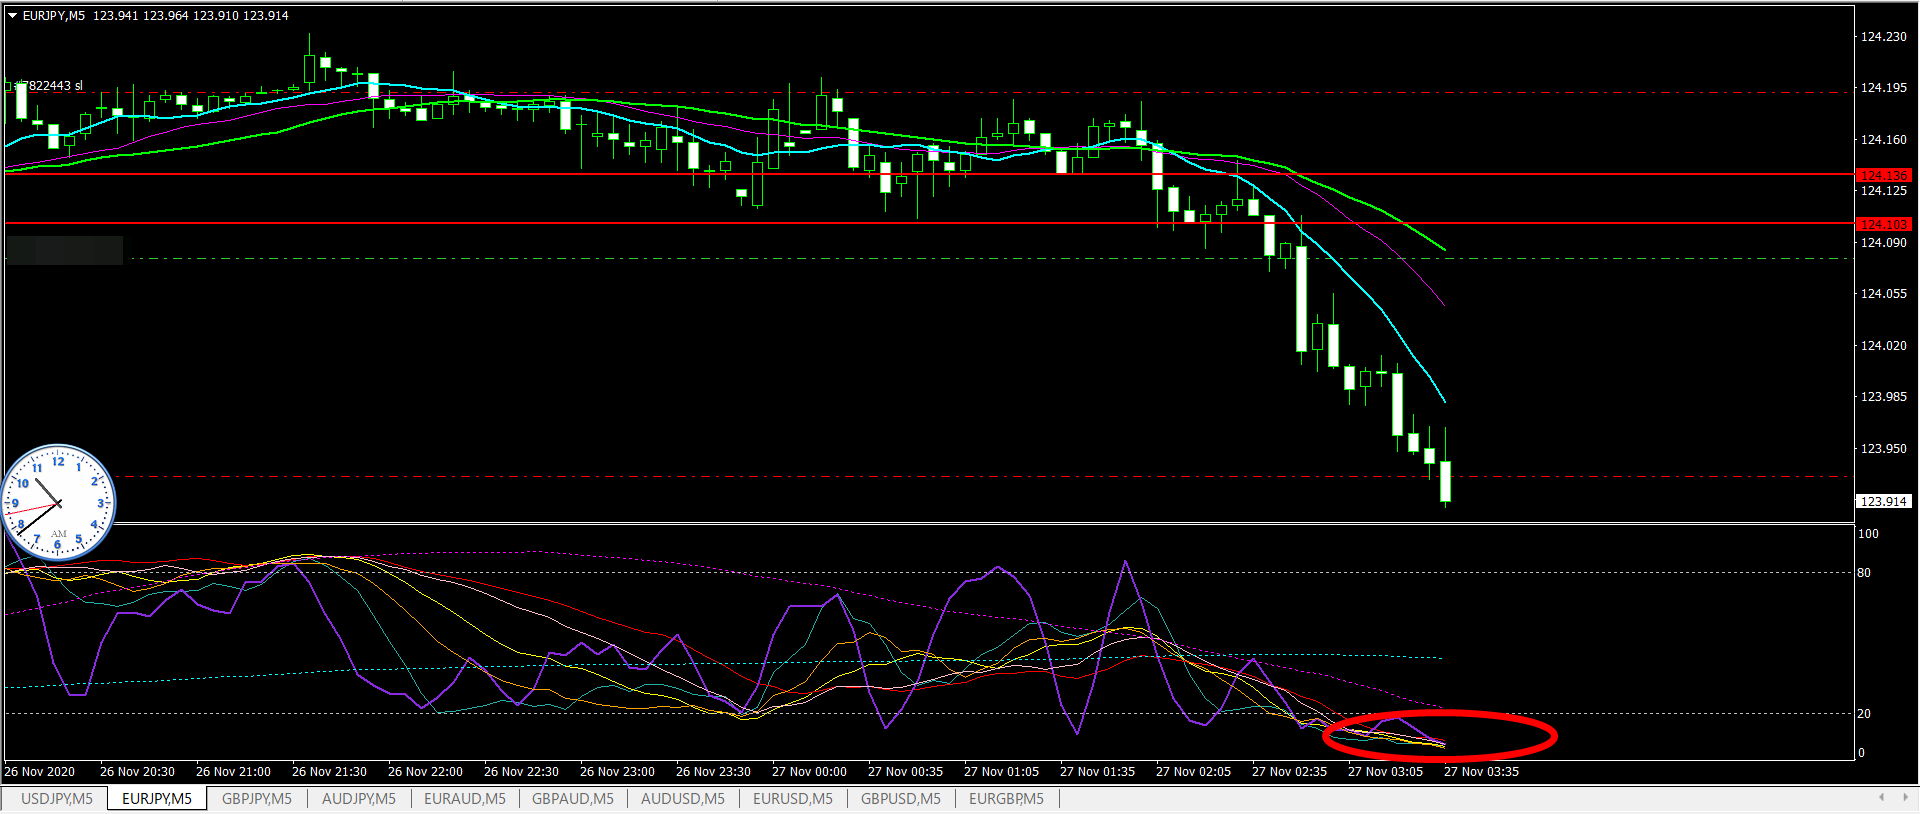1920x814 pixels.
Task: Select the #7822443 sl stop-loss label
Action: click(x=48, y=86)
